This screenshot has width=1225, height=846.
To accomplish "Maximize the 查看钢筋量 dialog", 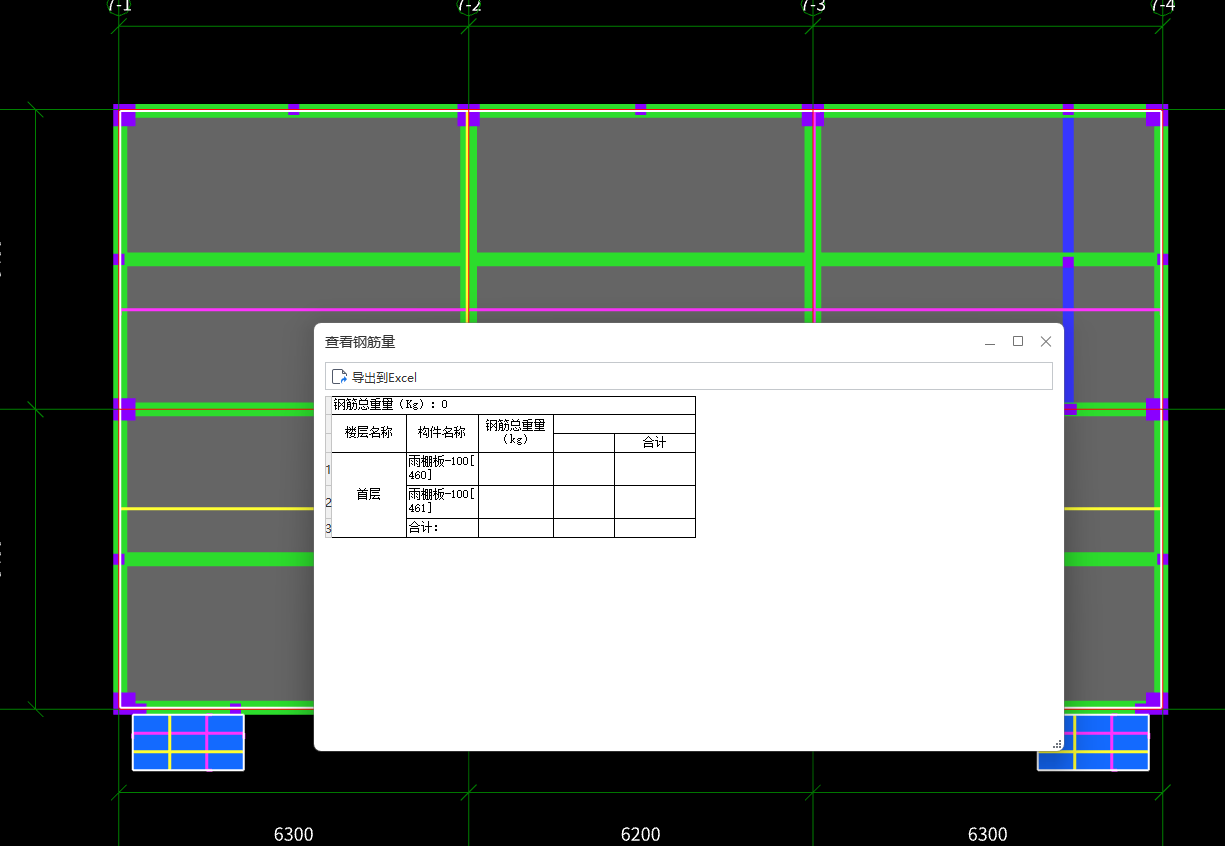I will [x=1018, y=342].
